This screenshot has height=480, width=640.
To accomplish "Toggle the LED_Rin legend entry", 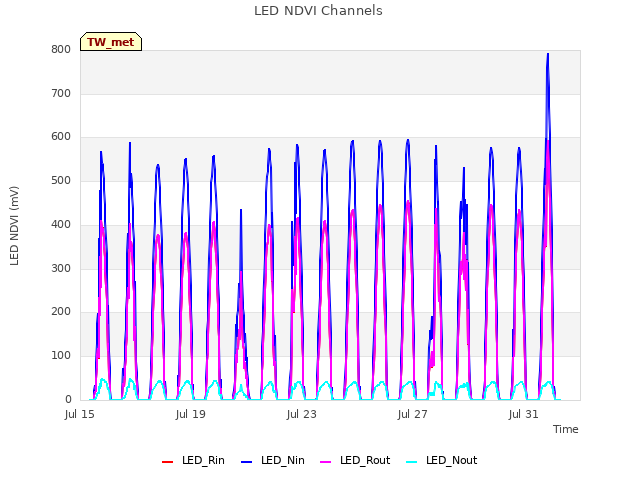I will coord(193,460).
